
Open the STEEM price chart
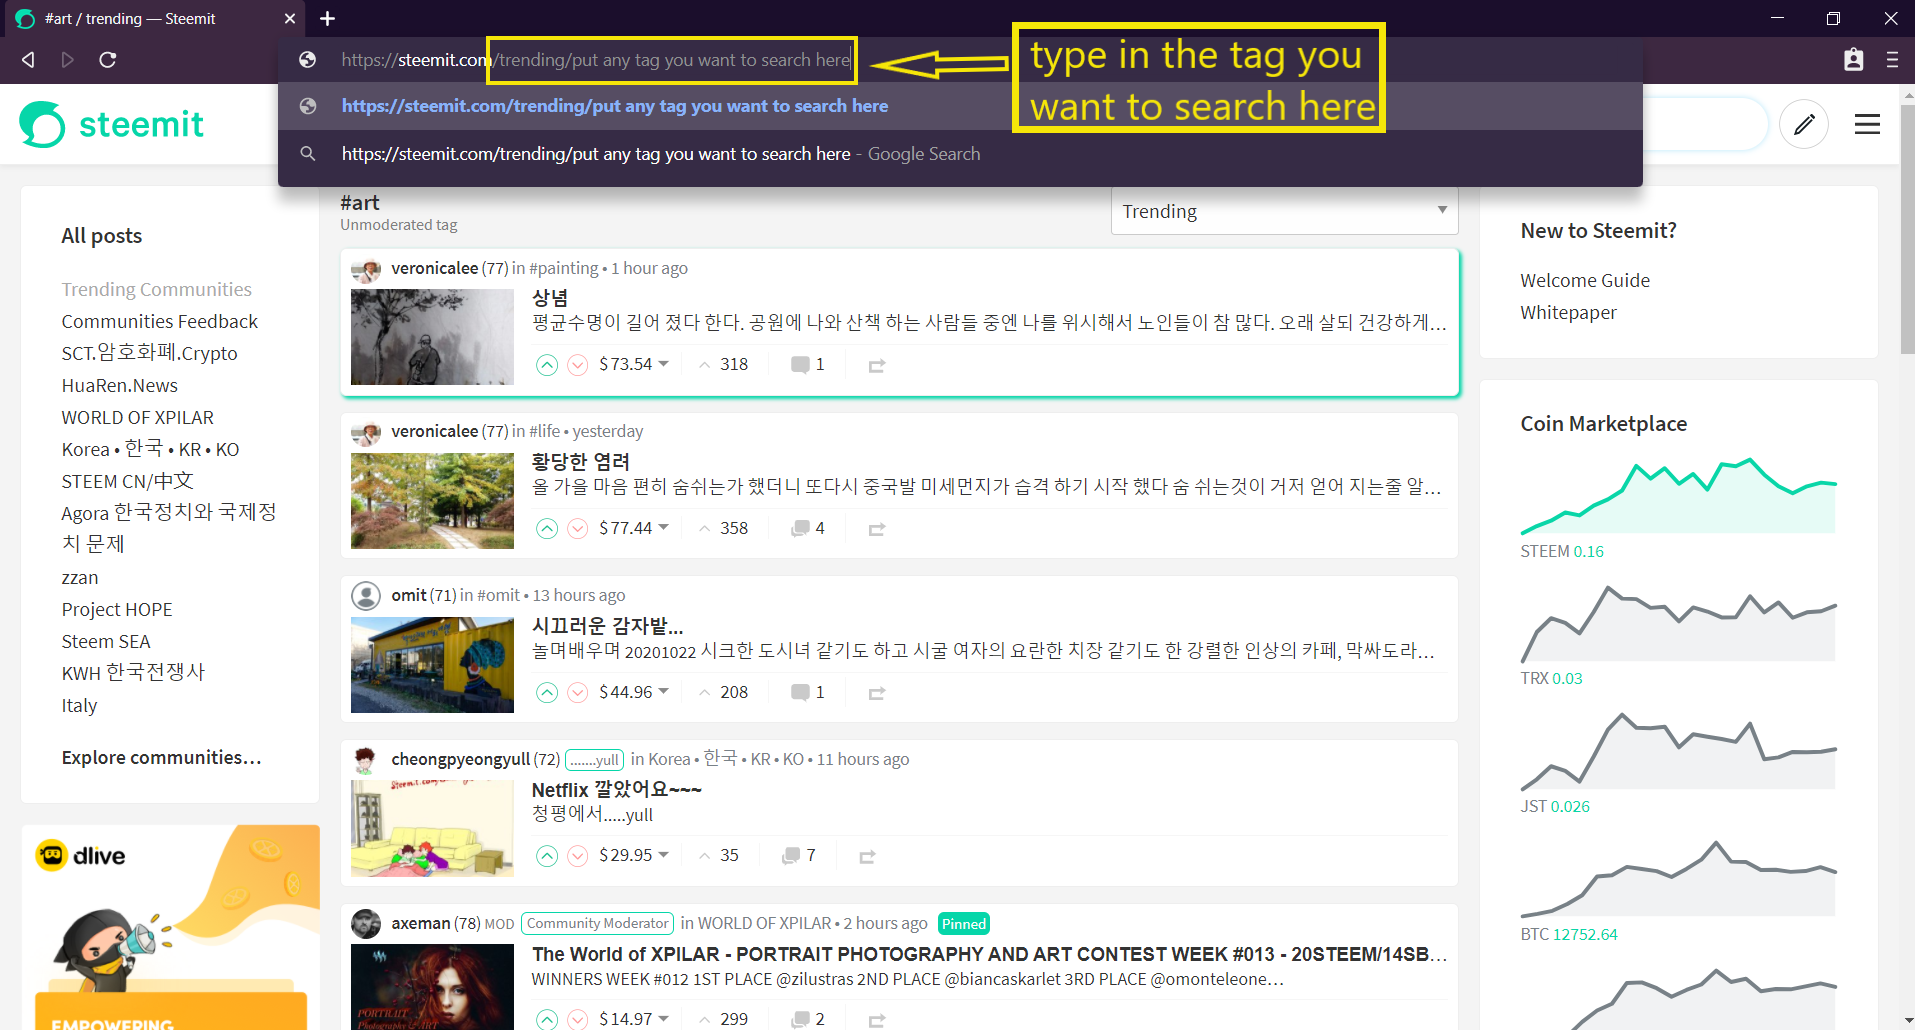coord(1678,496)
